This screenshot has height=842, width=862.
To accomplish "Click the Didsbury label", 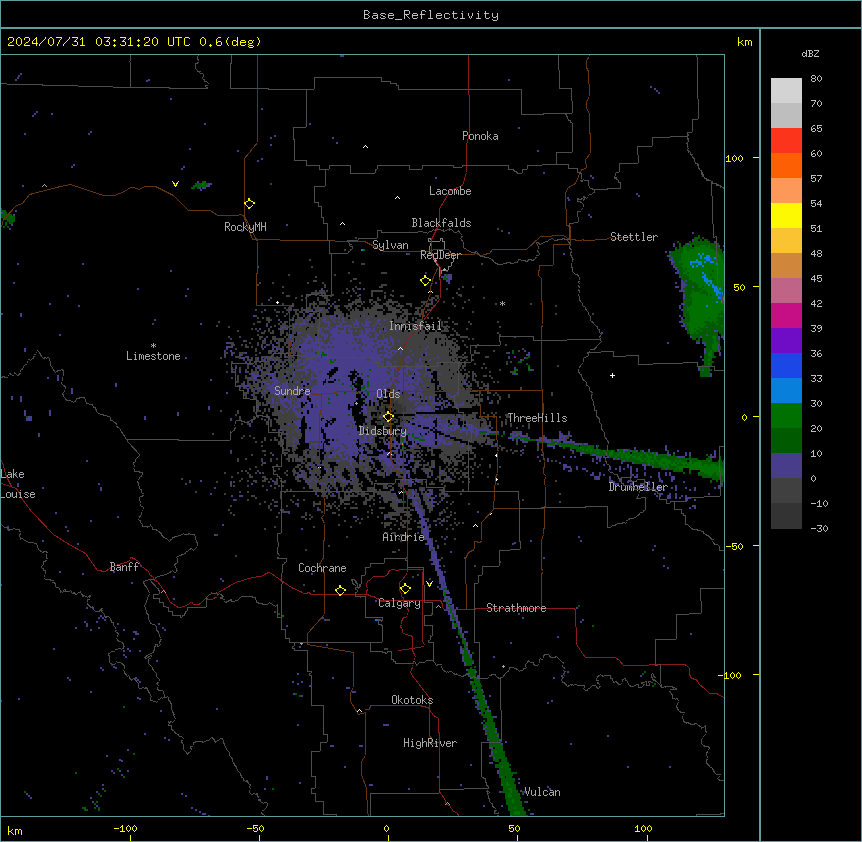I will pyautogui.click(x=383, y=431).
